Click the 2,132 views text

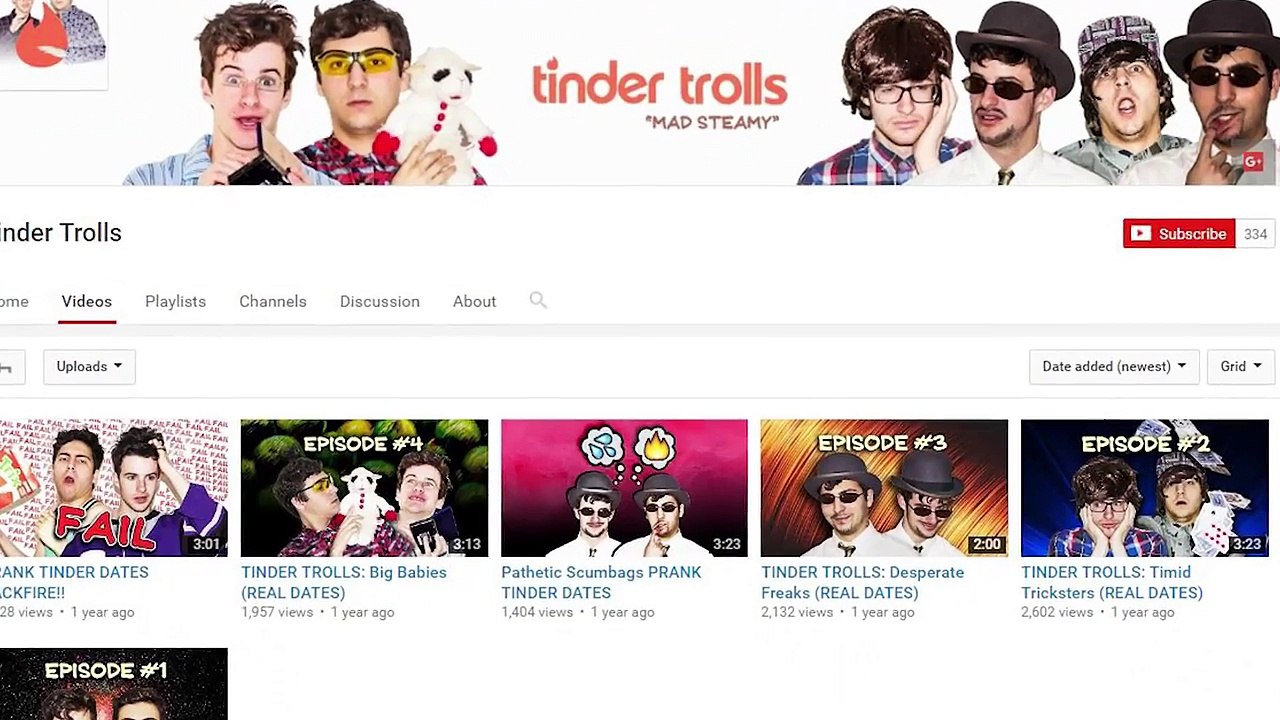coord(797,612)
